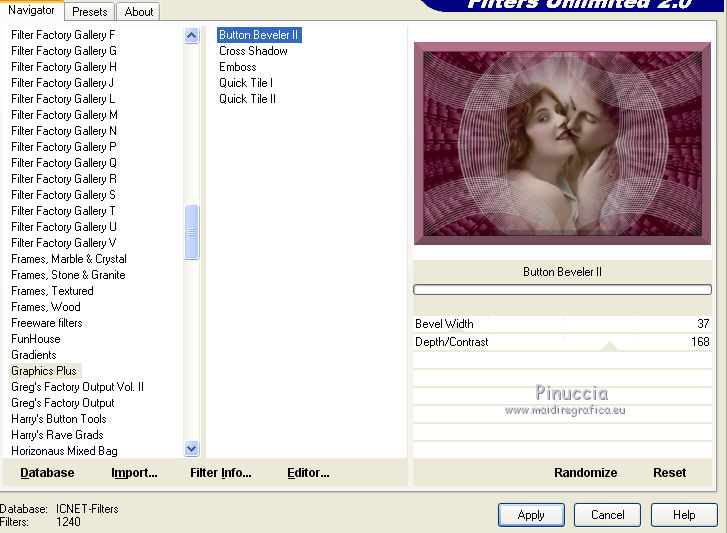
Task: Cancel the filter dialog
Action: [x=607, y=515]
